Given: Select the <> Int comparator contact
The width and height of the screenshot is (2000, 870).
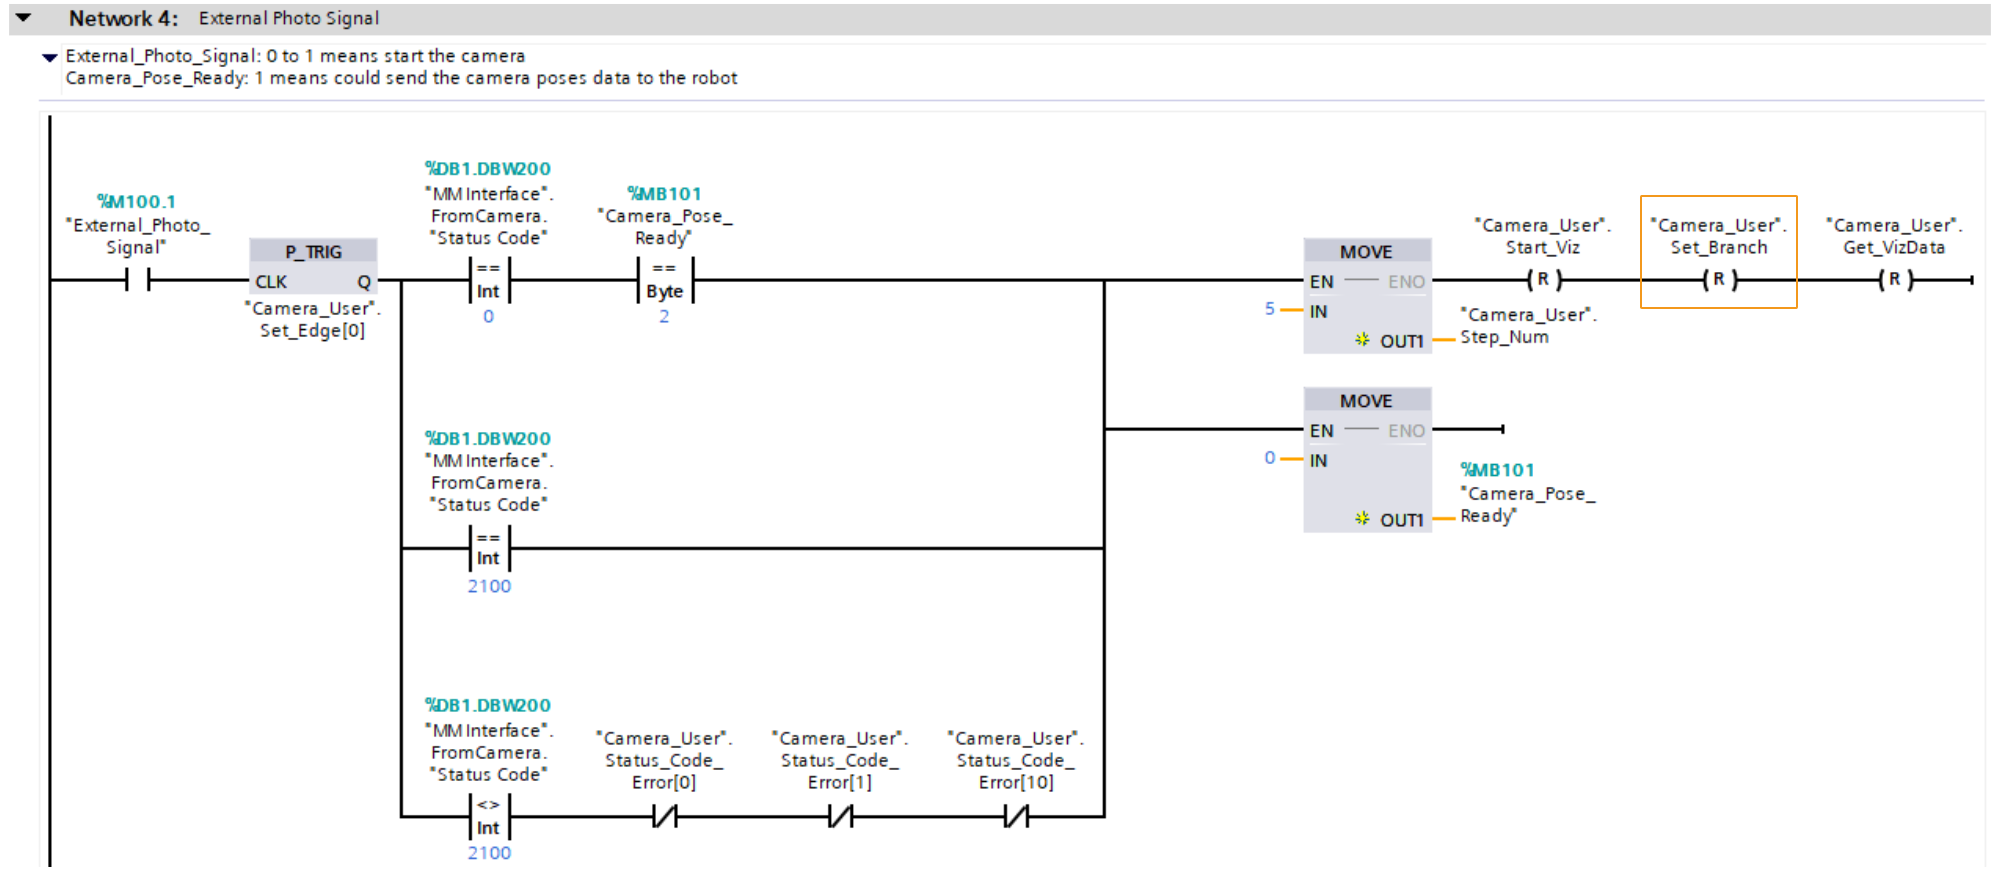Looking at the screenshot, I should pos(488,817).
